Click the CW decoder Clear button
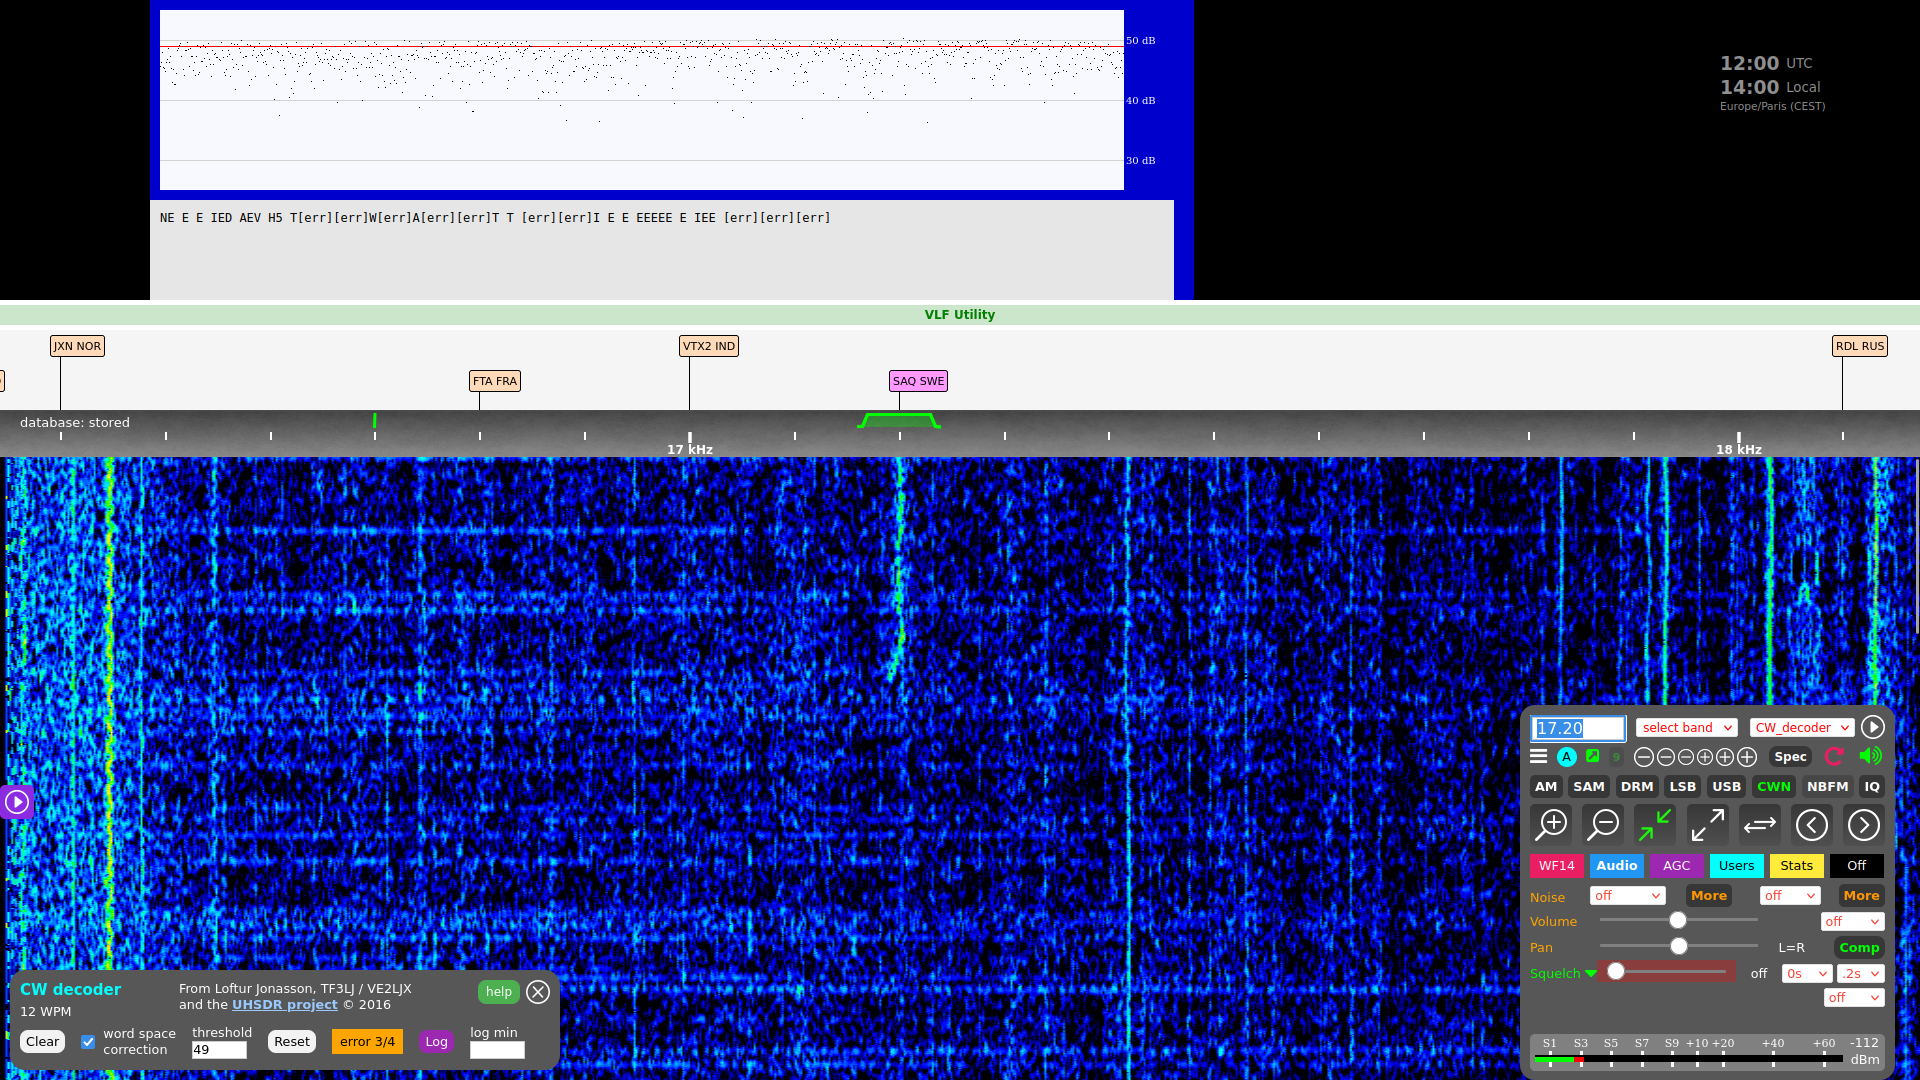1920x1080 pixels. pos(43,1042)
